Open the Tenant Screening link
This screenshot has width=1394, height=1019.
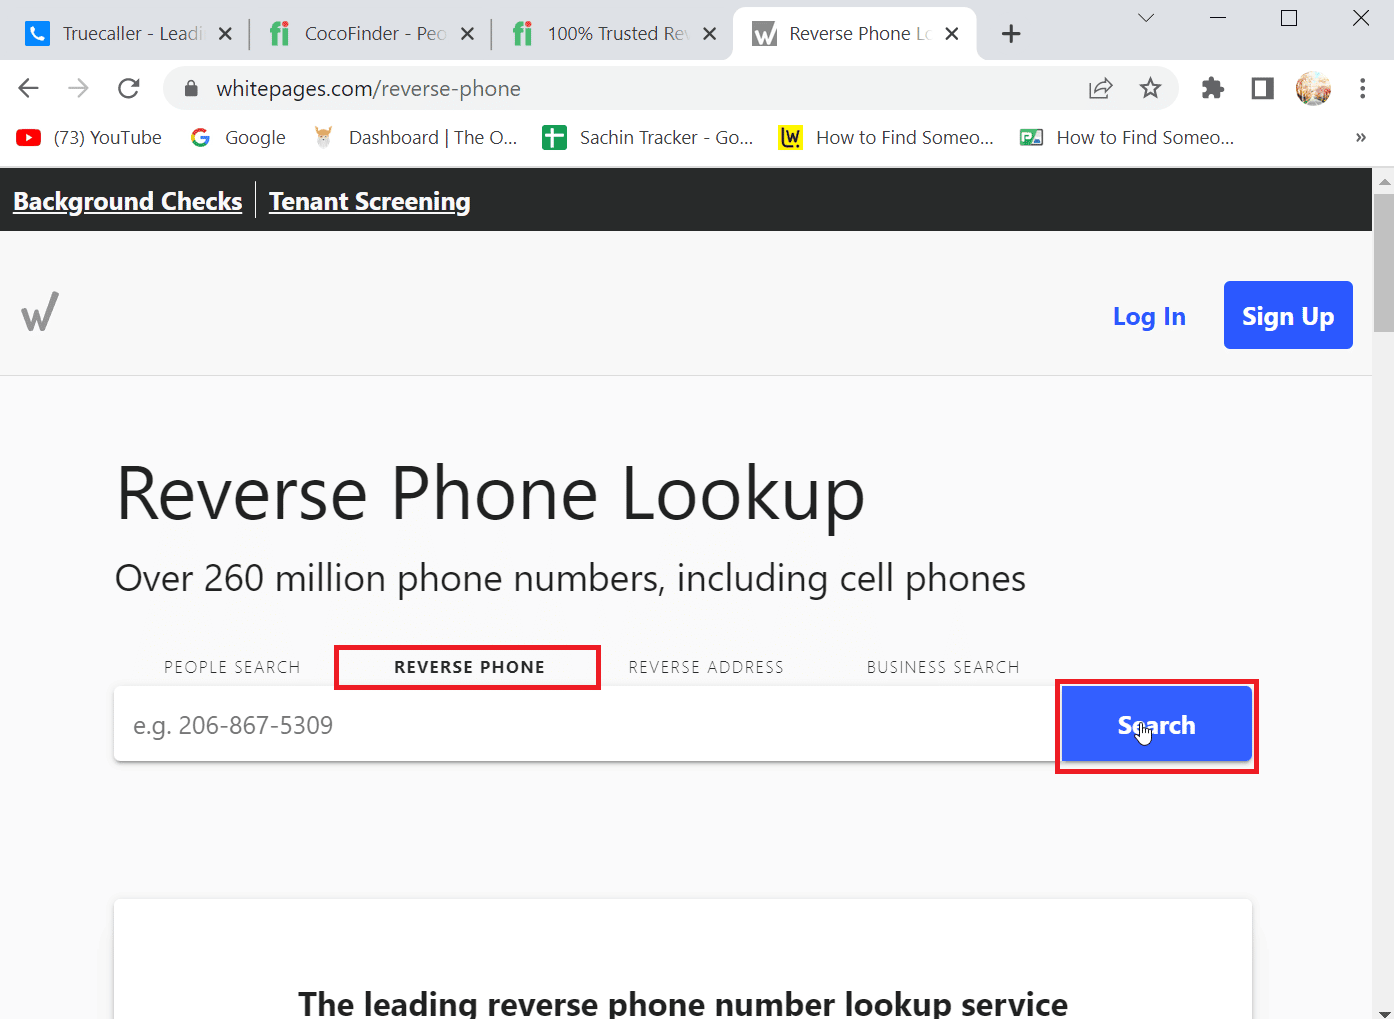tap(369, 201)
